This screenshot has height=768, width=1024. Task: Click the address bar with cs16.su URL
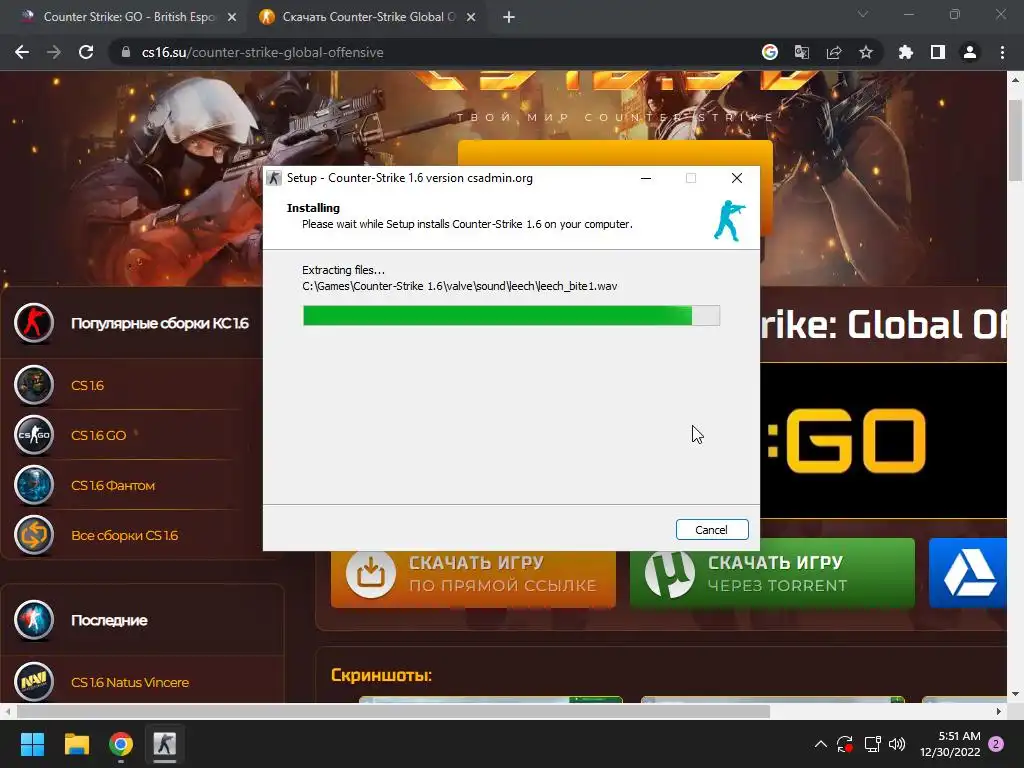pos(431,52)
